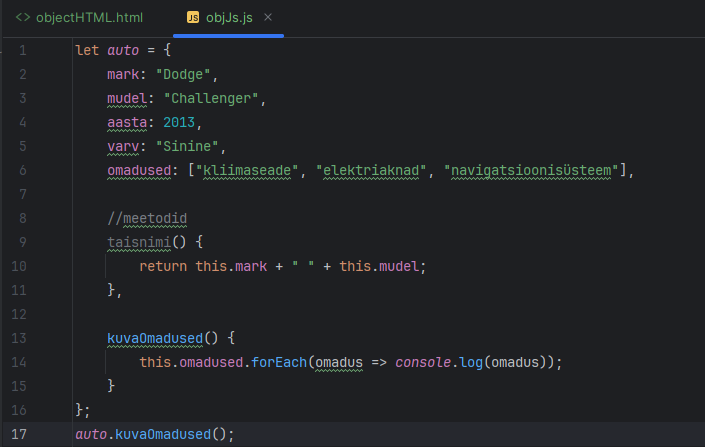This screenshot has width=705, height=447.
Task: Close the objJs.js tab
Action: pyautogui.click(x=268, y=18)
